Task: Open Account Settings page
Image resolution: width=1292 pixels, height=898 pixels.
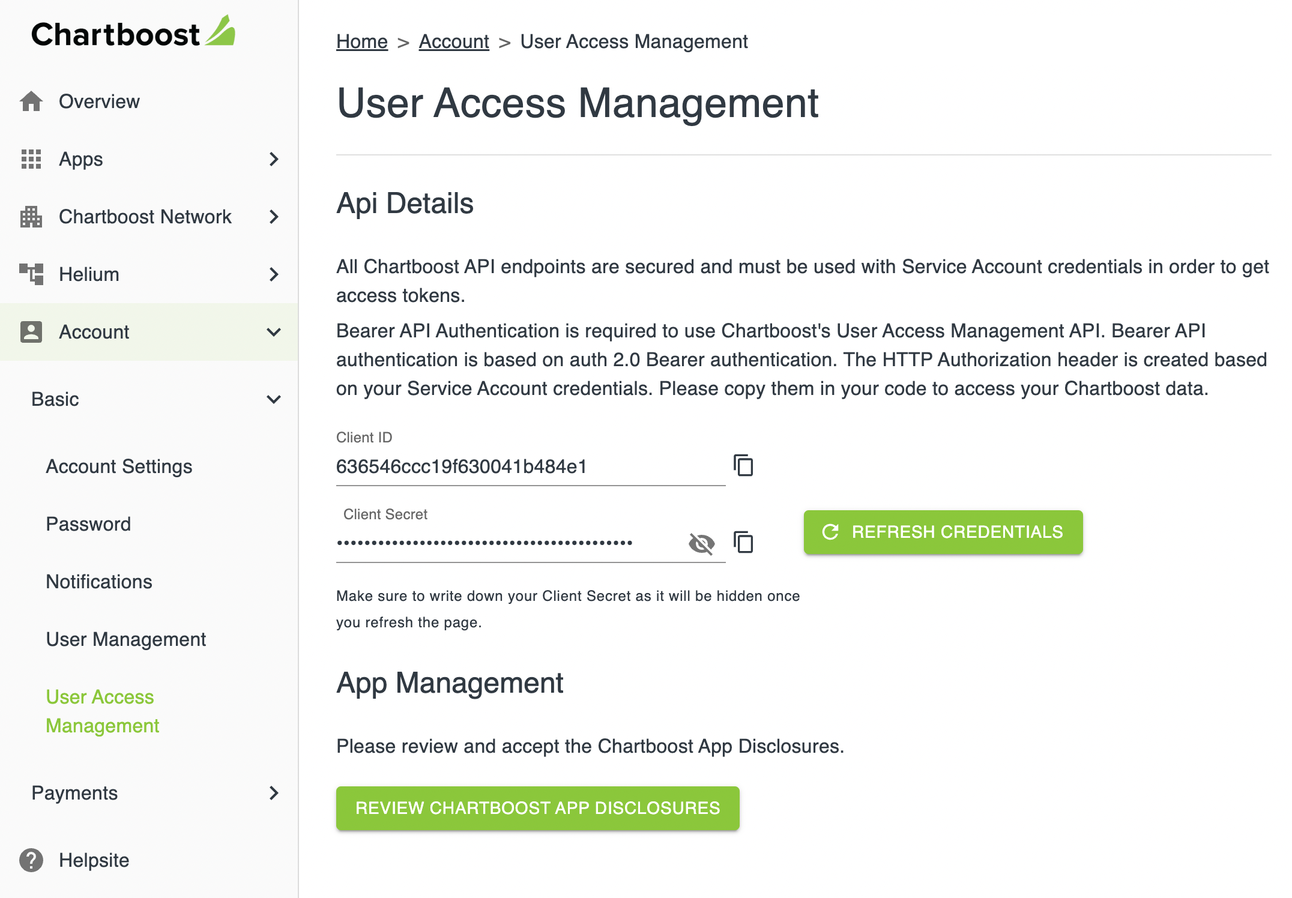Action: tap(119, 466)
